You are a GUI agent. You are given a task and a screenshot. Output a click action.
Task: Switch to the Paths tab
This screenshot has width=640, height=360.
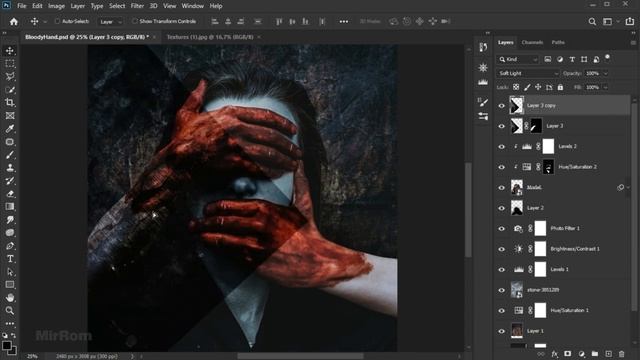pos(558,42)
